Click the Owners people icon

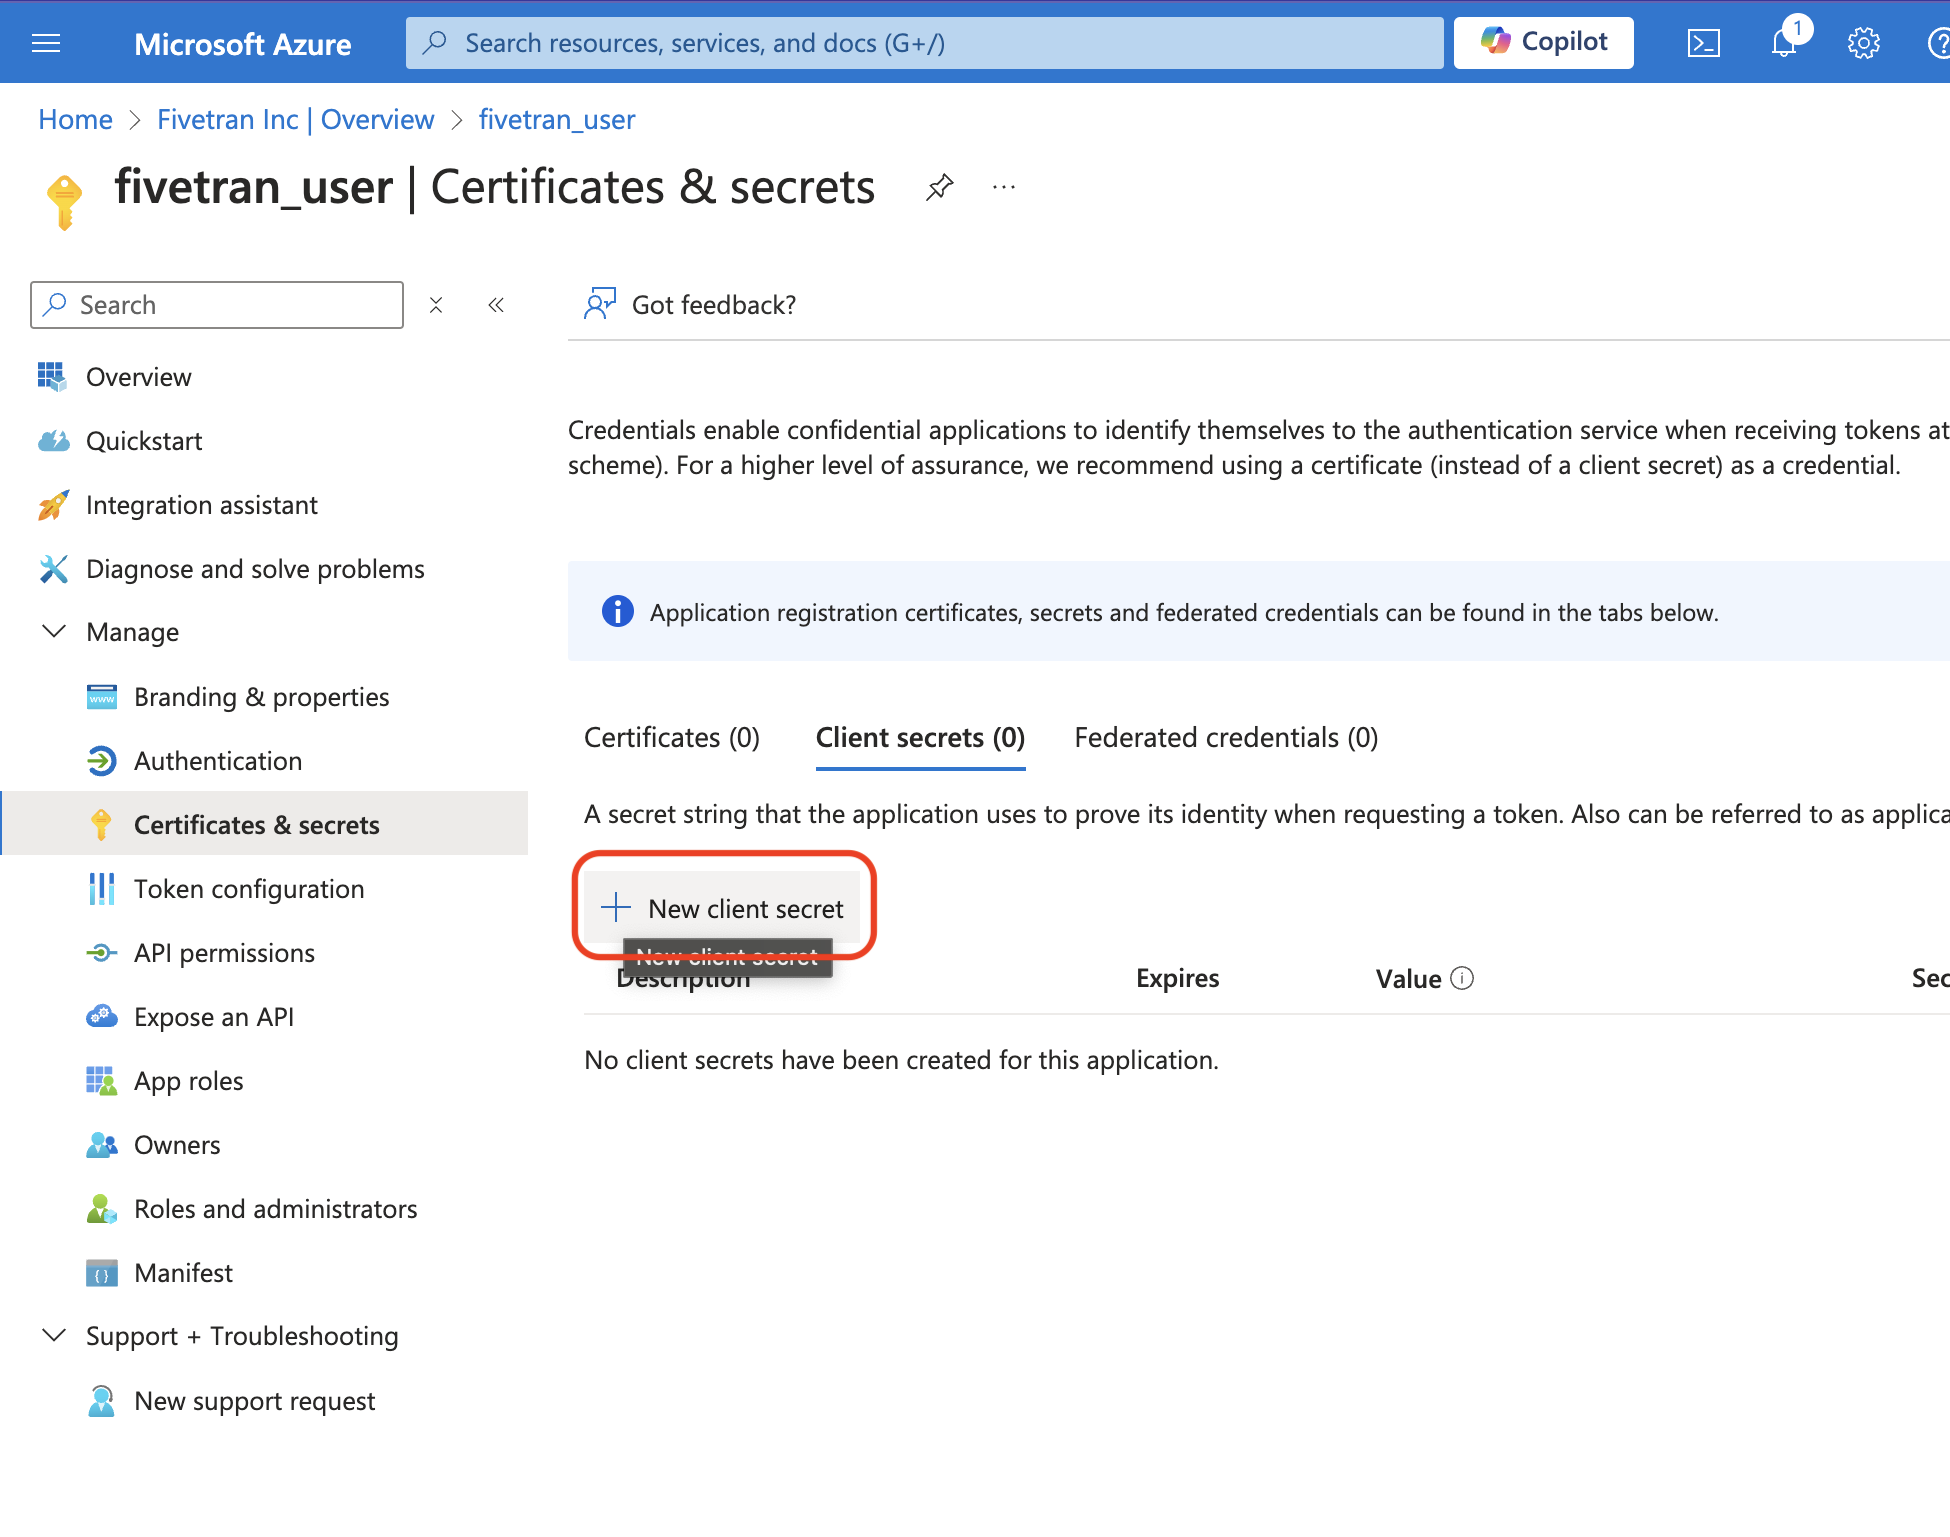coord(101,1145)
